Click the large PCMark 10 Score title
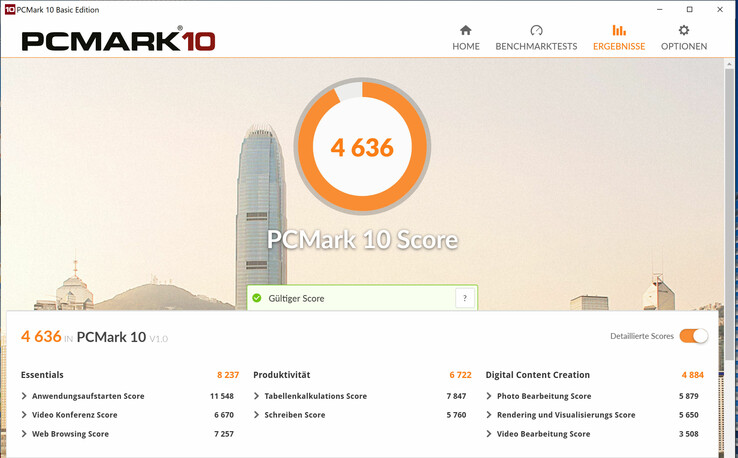The width and height of the screenshot is (738, 458). point(362,240)
